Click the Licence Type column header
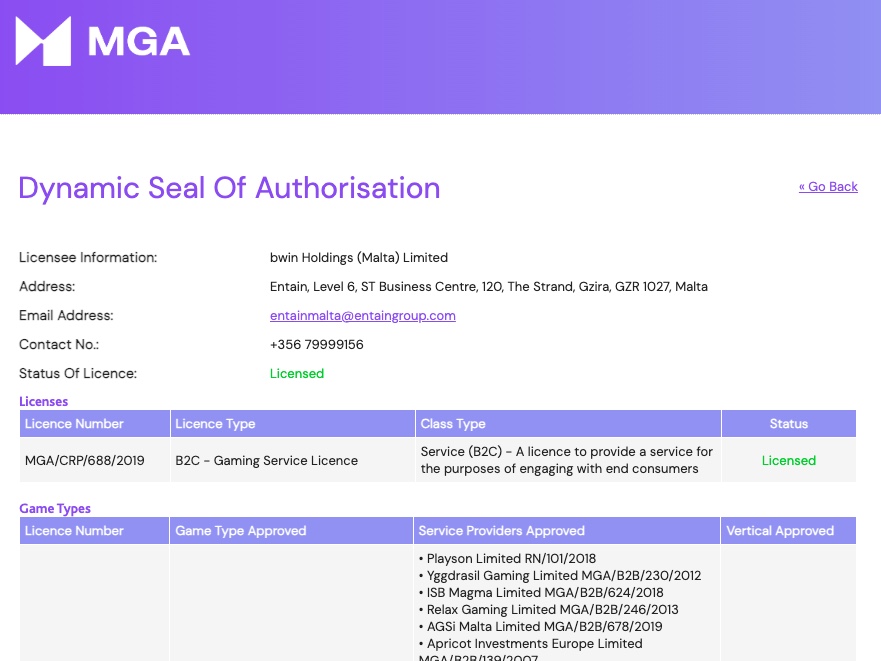 coord(215,423)
